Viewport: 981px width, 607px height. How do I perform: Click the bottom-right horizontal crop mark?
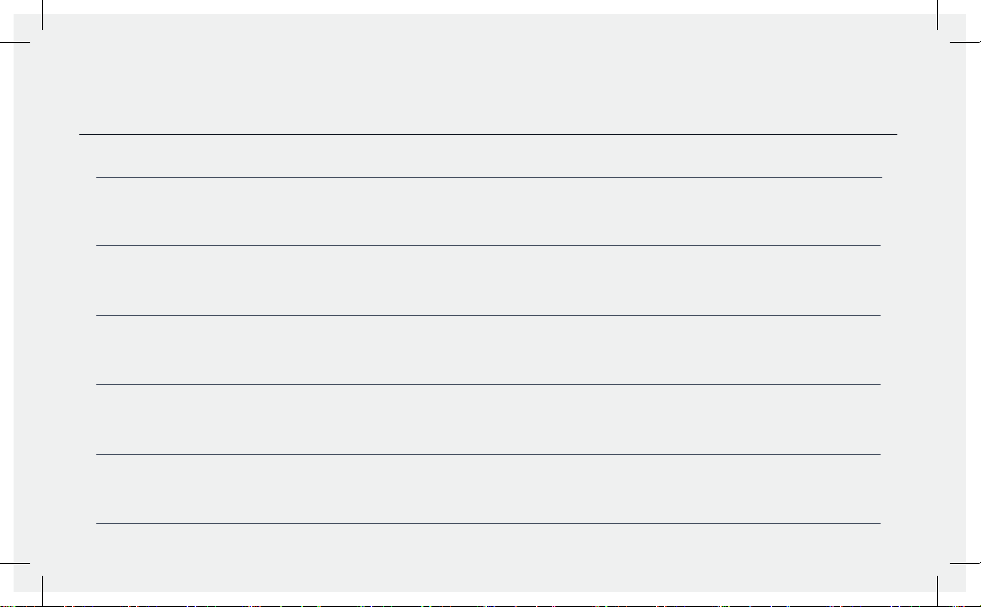click(x=965, y=563)
